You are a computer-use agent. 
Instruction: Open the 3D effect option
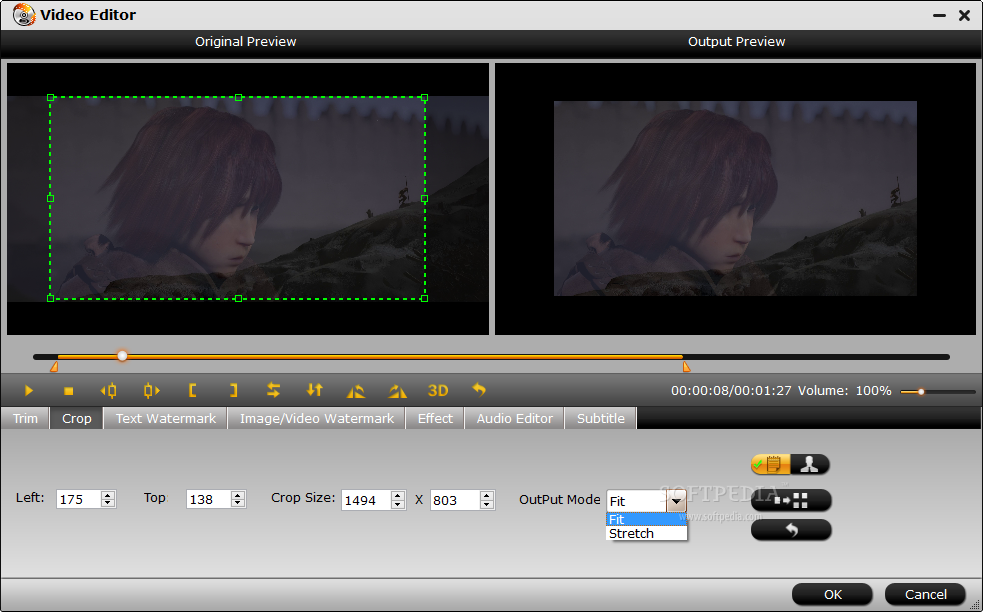click(438, 391)
